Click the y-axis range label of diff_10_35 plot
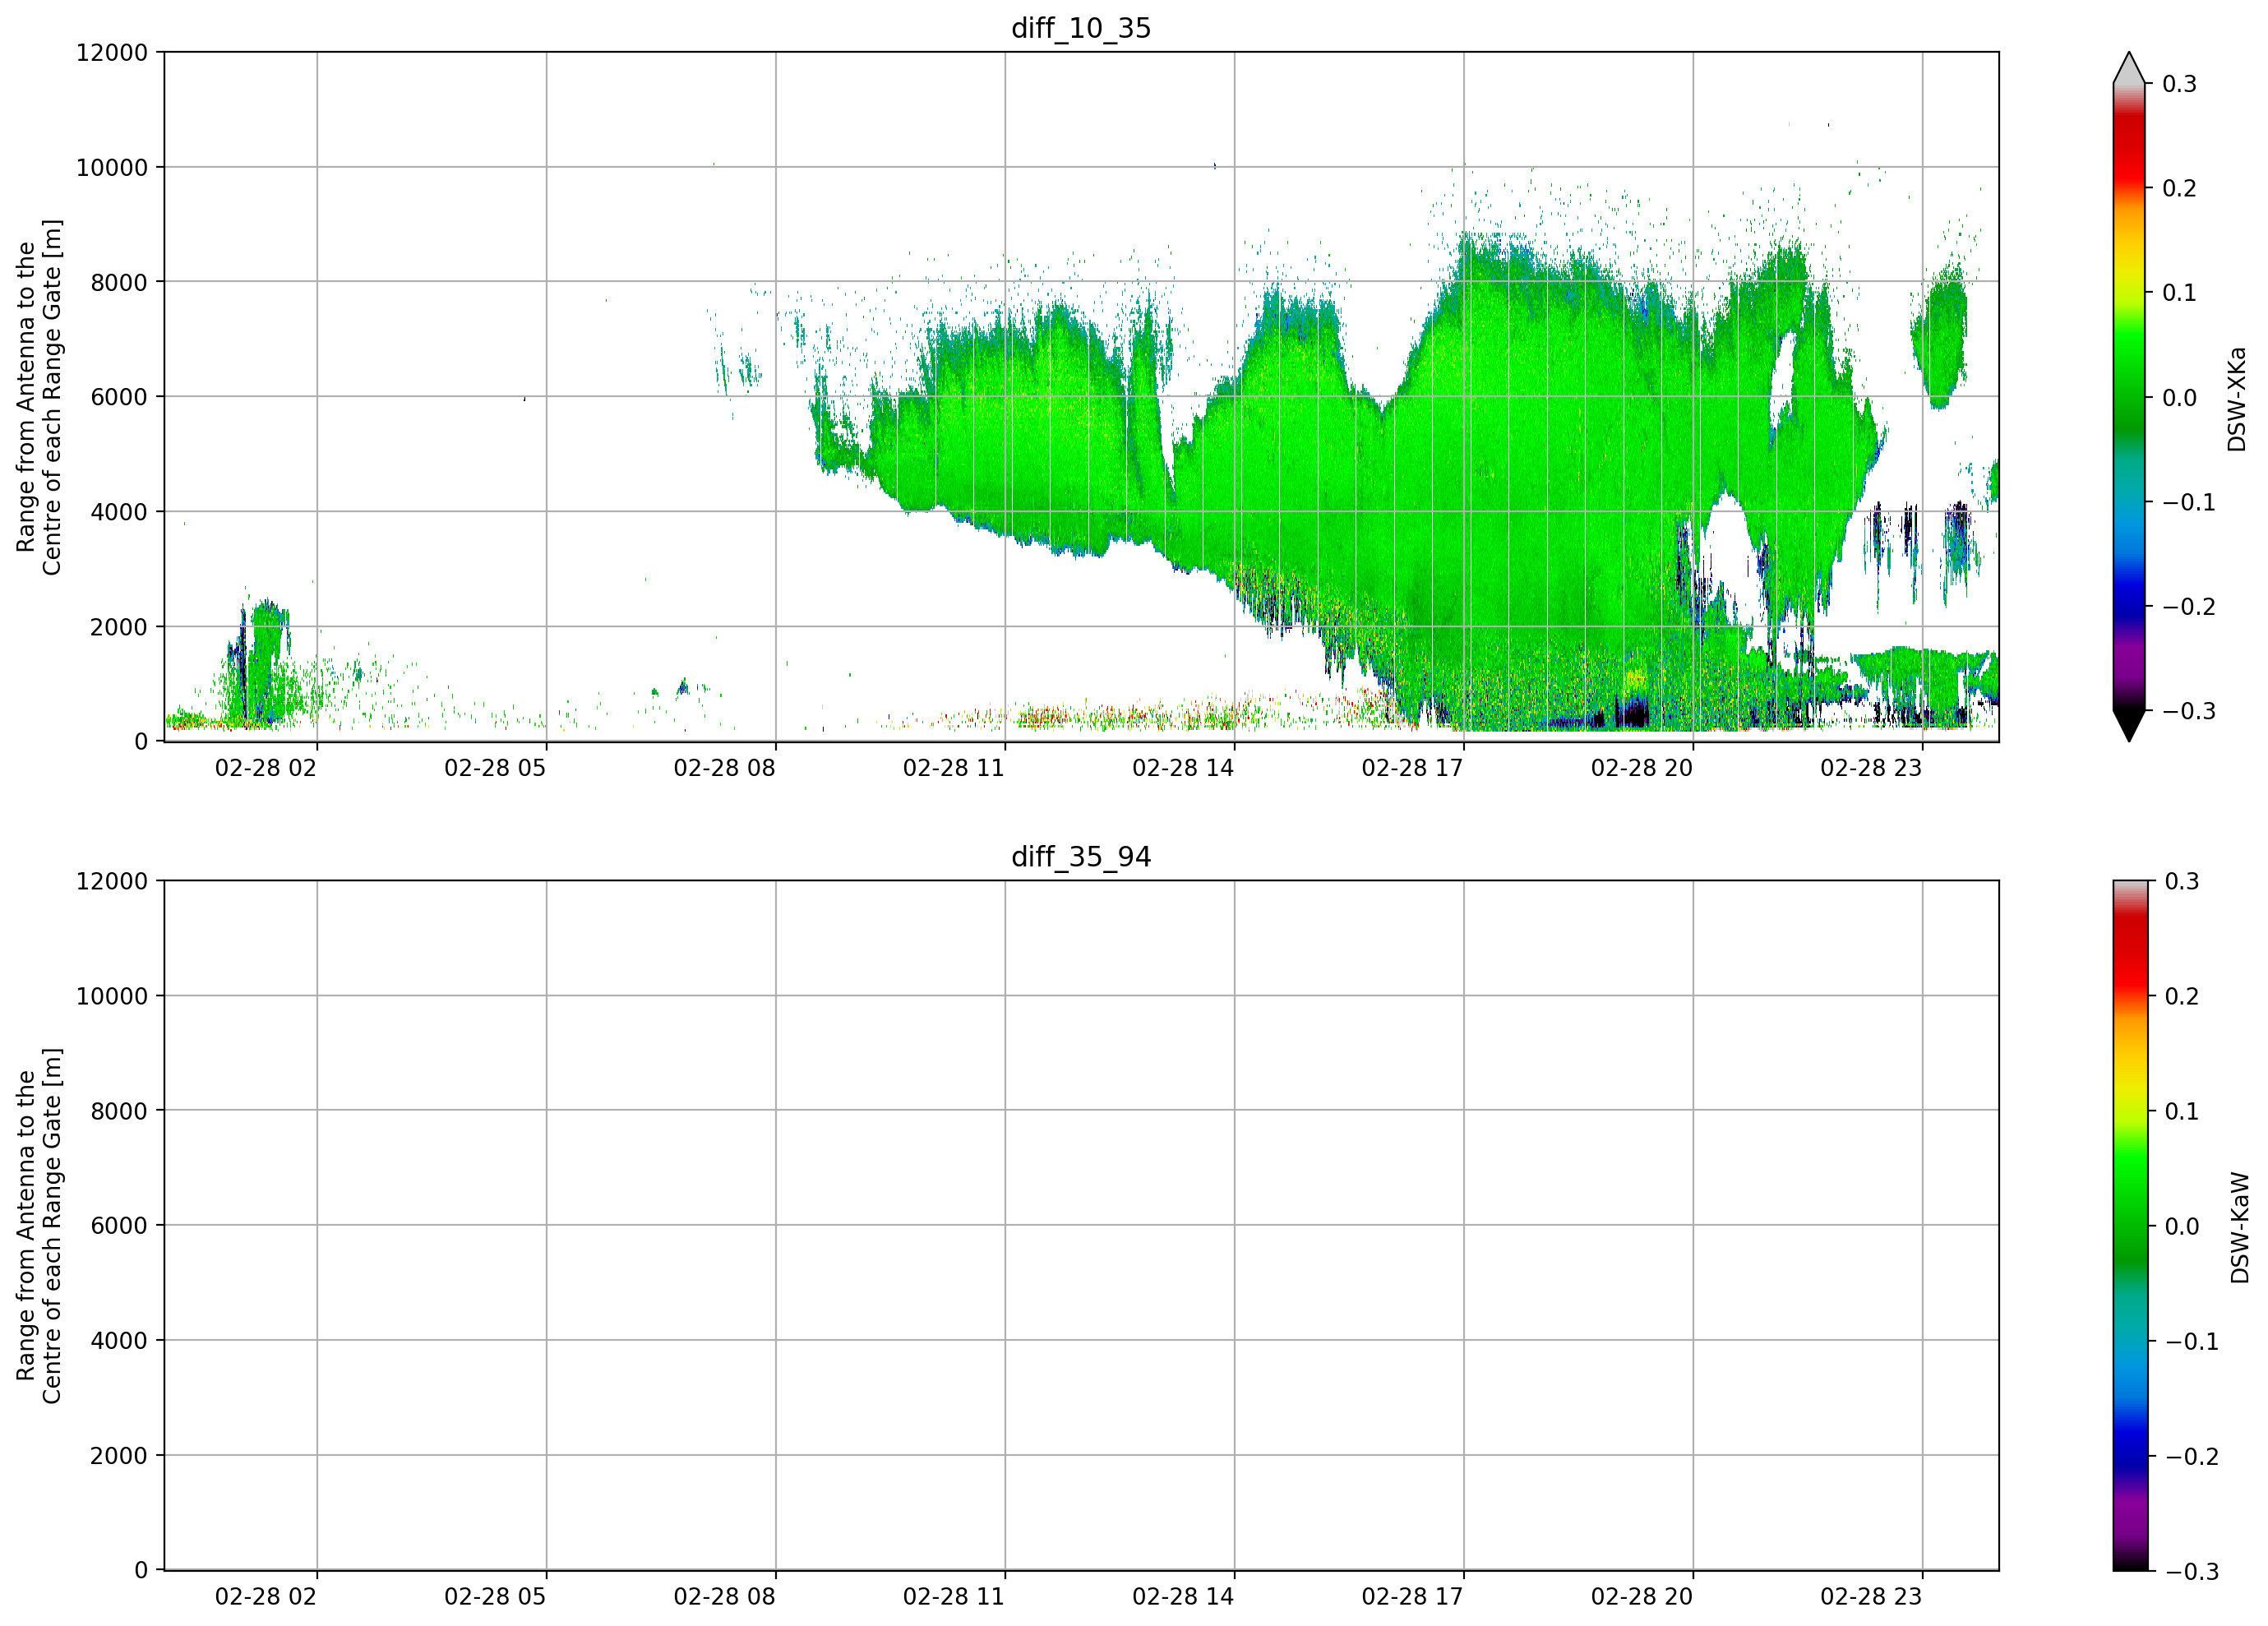The width and height of the screenshot is (2268, 1626). click(x=39, y=397)
